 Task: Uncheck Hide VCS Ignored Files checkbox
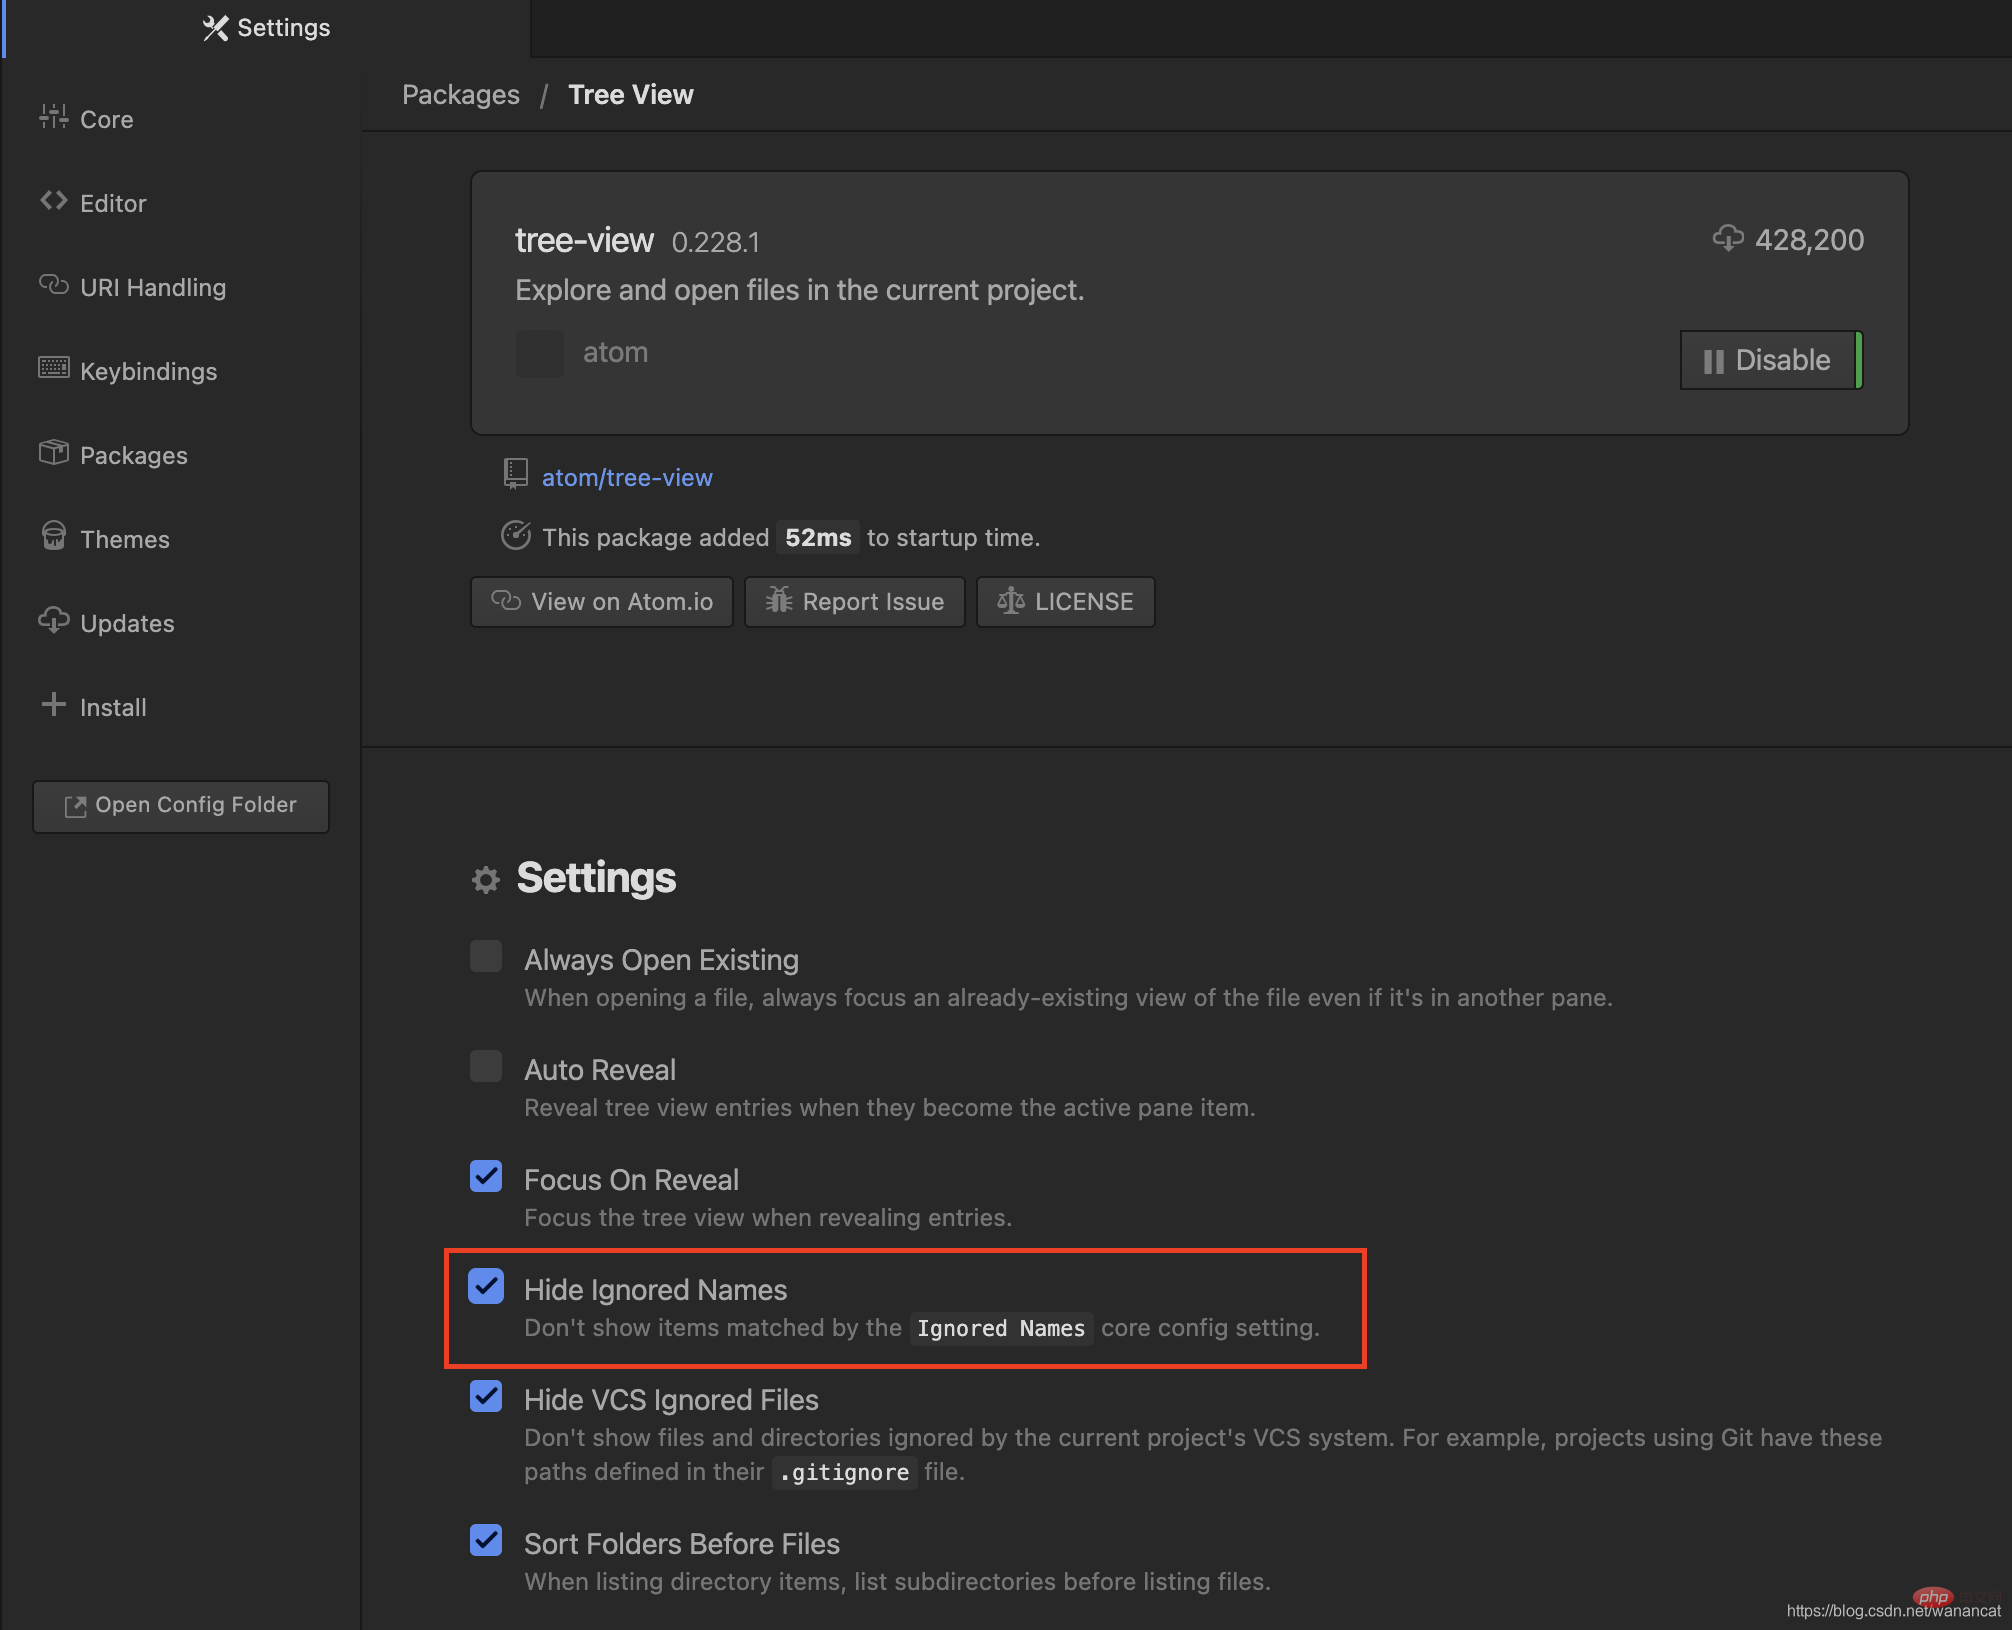486,1396
